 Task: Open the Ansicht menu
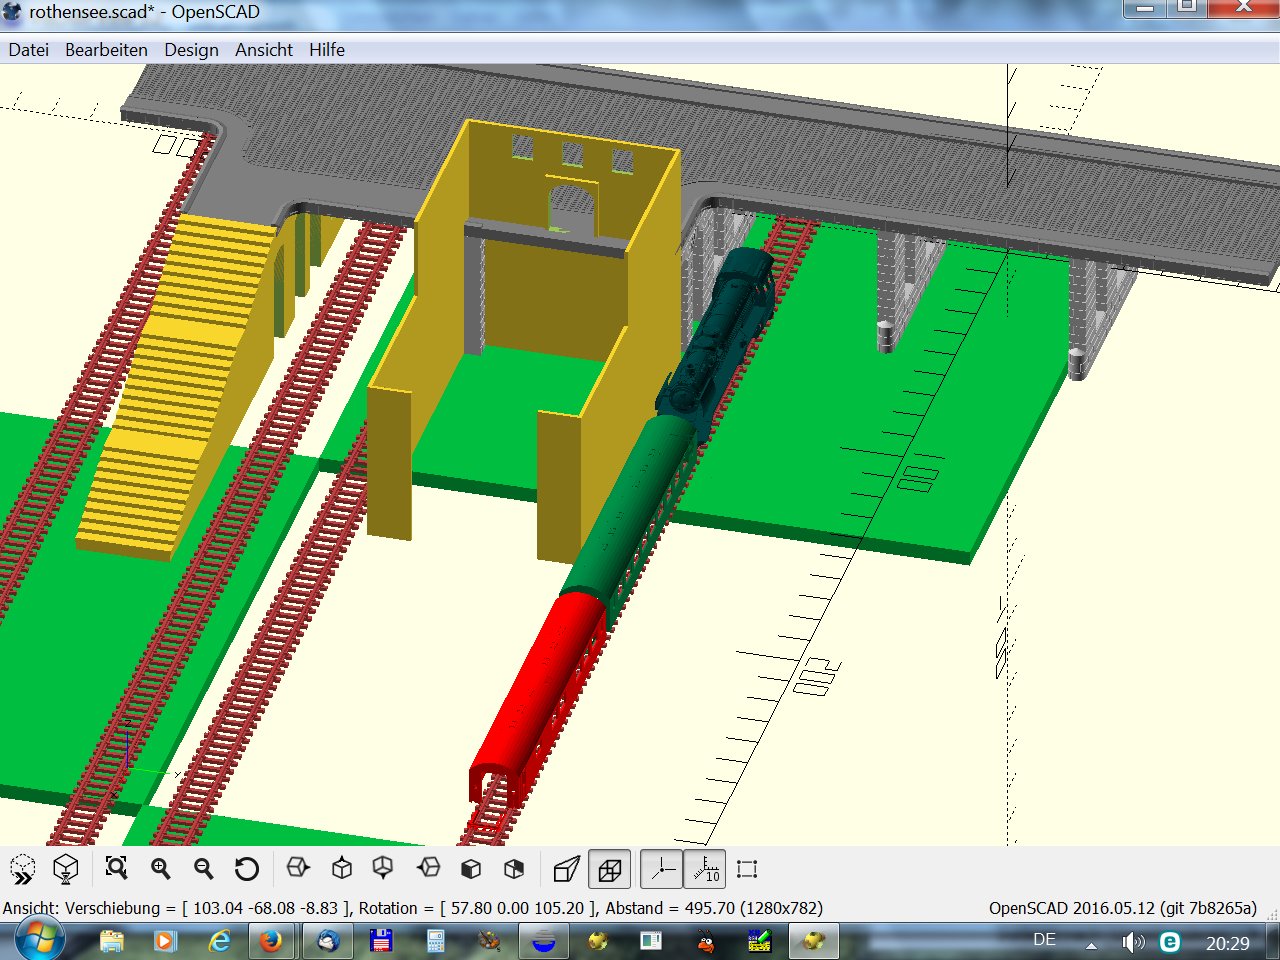click(x=264, y=50)
